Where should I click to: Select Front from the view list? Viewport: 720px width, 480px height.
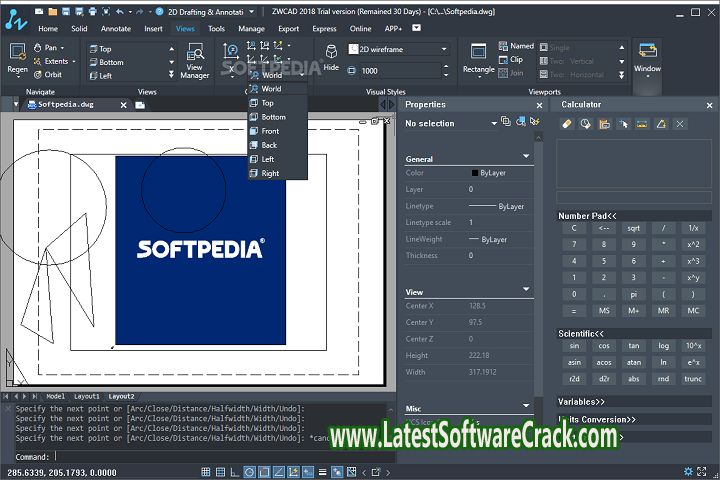[x=270, y=131]
